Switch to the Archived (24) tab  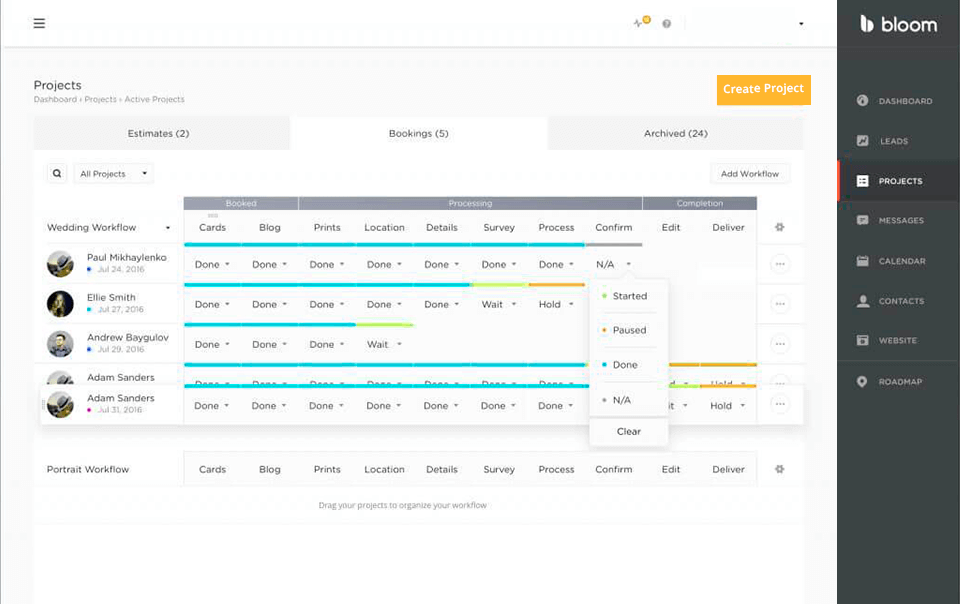point(676,133)
